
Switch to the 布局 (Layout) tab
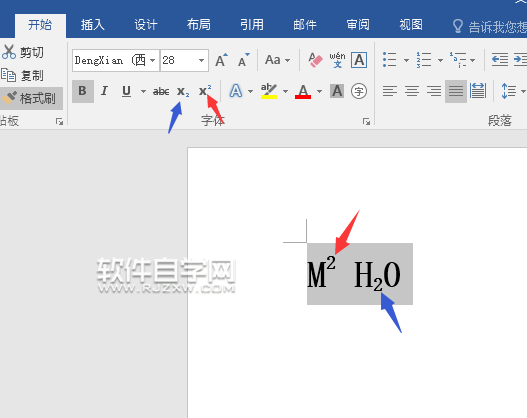tap(199, 25)
